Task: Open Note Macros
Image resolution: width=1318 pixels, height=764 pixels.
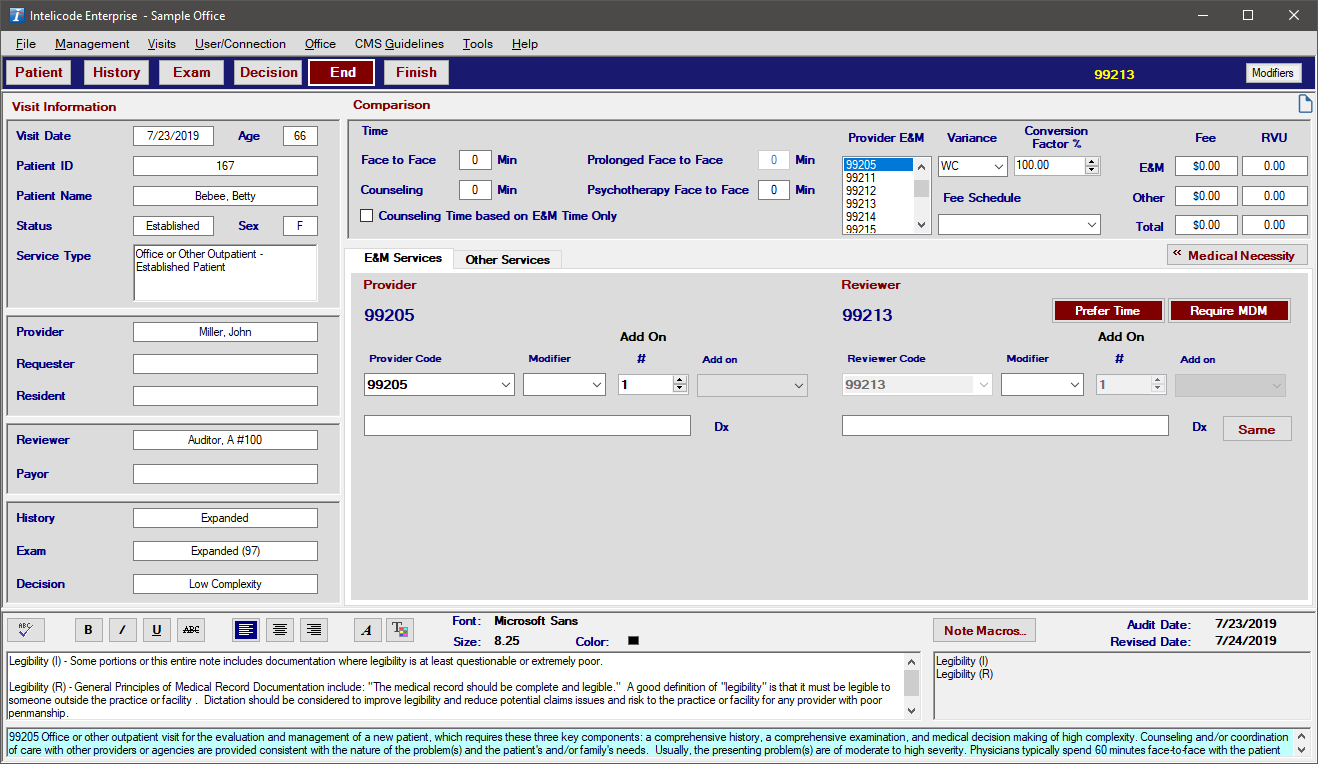Action: pos(984,630)
